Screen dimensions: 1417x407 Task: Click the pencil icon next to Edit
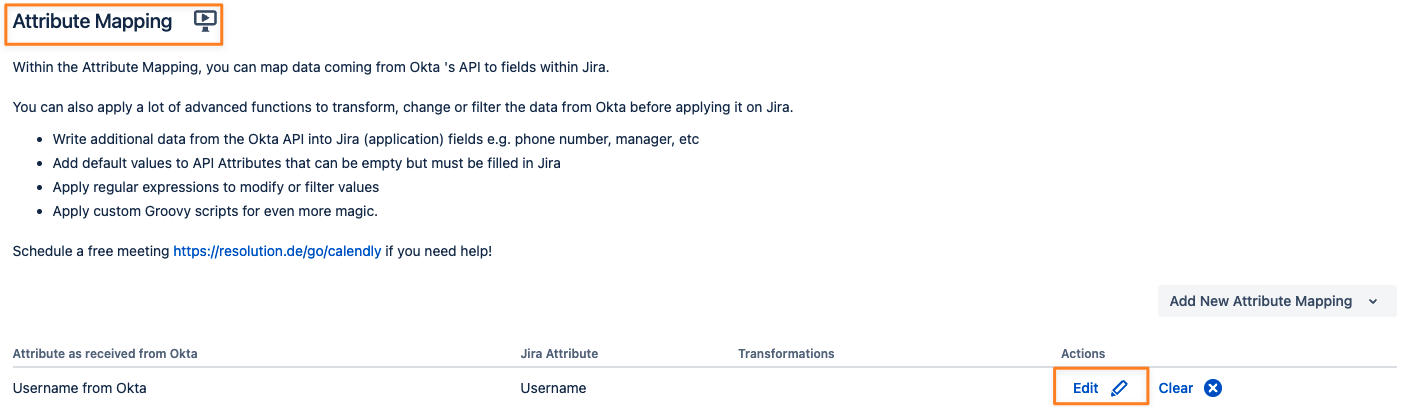[x=1119, y=388]
